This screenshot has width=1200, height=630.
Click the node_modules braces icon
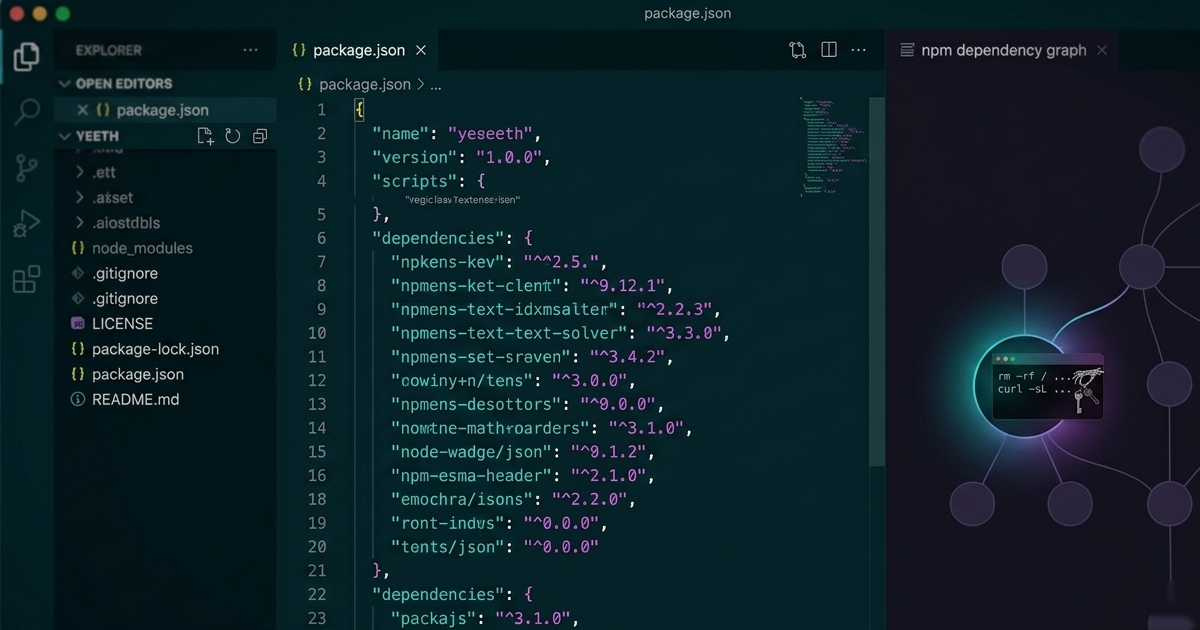point(78,248)
